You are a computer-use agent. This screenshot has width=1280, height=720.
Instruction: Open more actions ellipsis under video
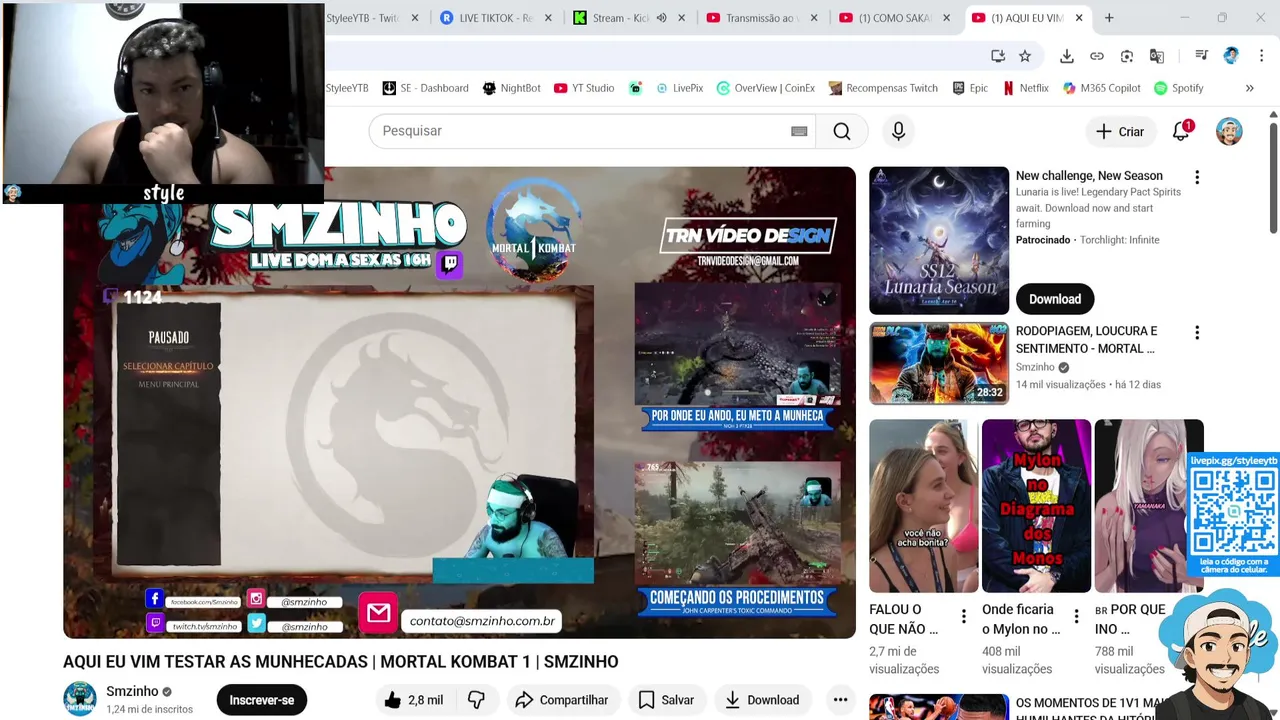pos(840,700)
